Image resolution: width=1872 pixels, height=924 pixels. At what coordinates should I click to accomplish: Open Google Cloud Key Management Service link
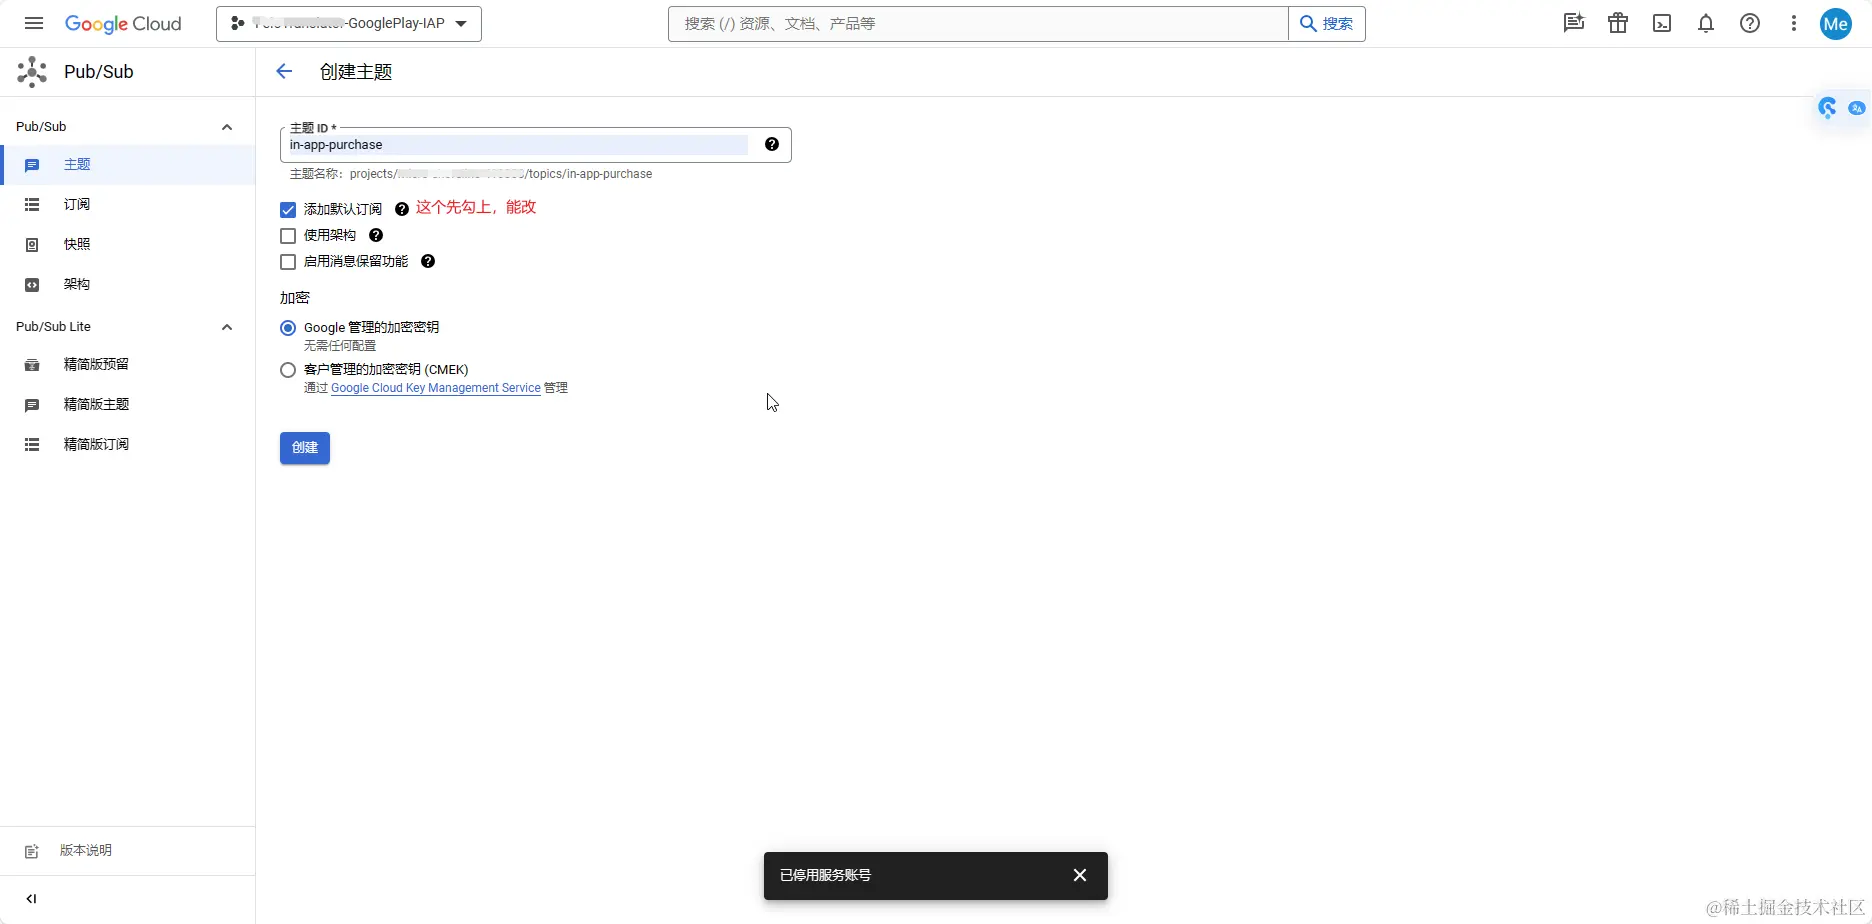pyautogui.click(x=436, y=388)
